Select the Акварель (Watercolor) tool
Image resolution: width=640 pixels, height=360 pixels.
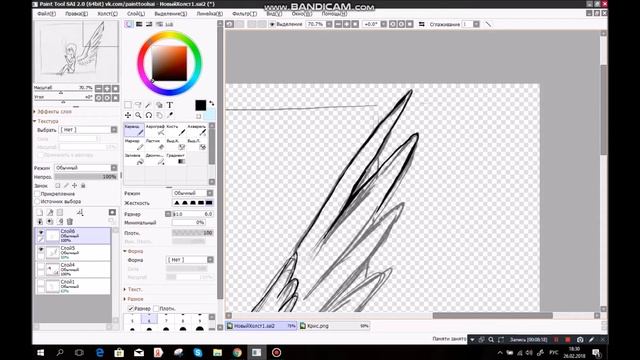pyautogui.click(x=197, y=130)
